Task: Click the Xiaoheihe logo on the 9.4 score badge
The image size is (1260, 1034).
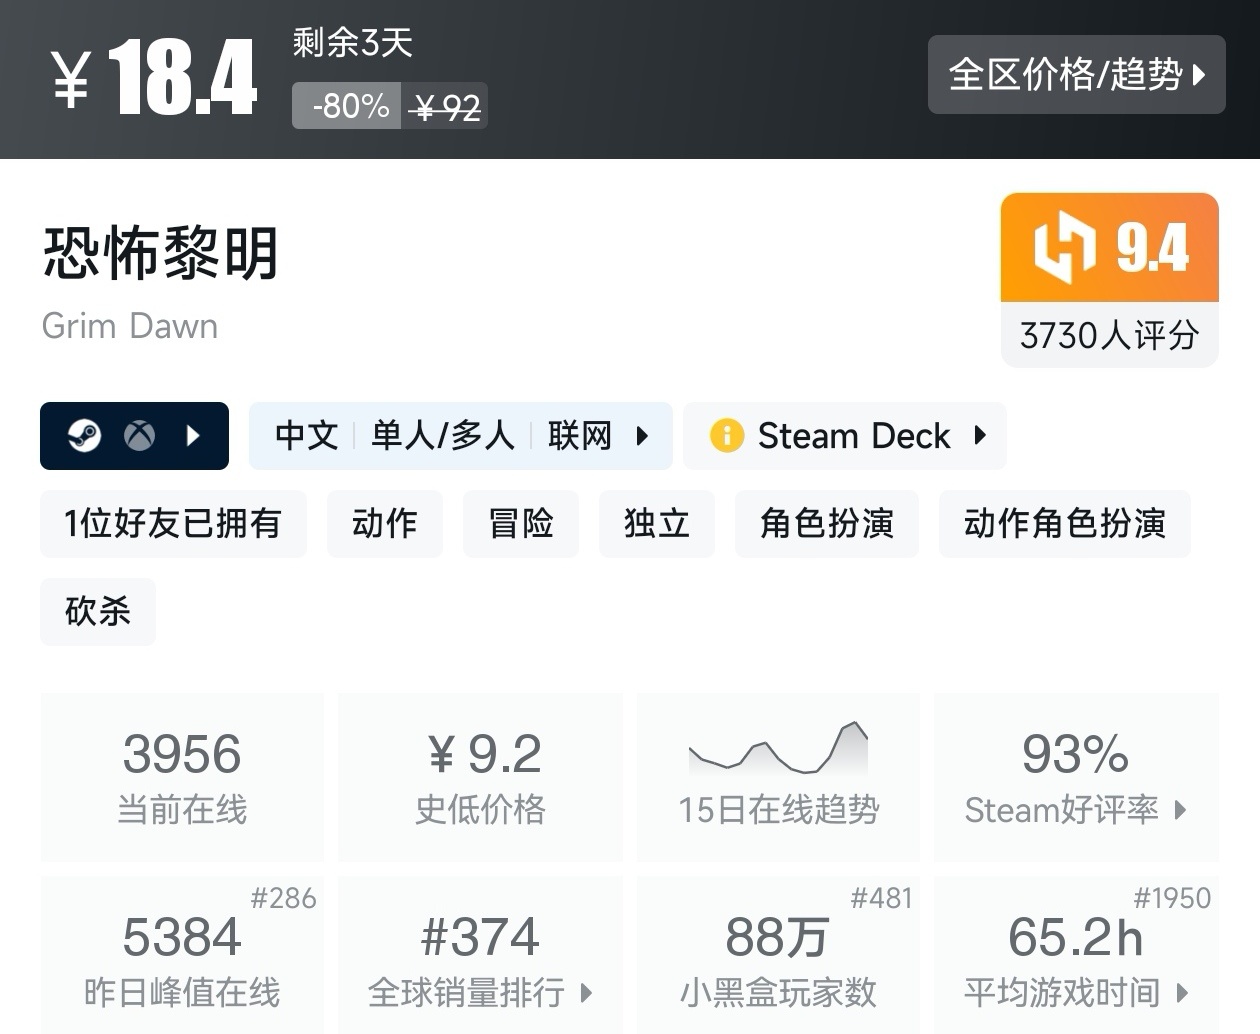Action: [x=1065, y=247]
